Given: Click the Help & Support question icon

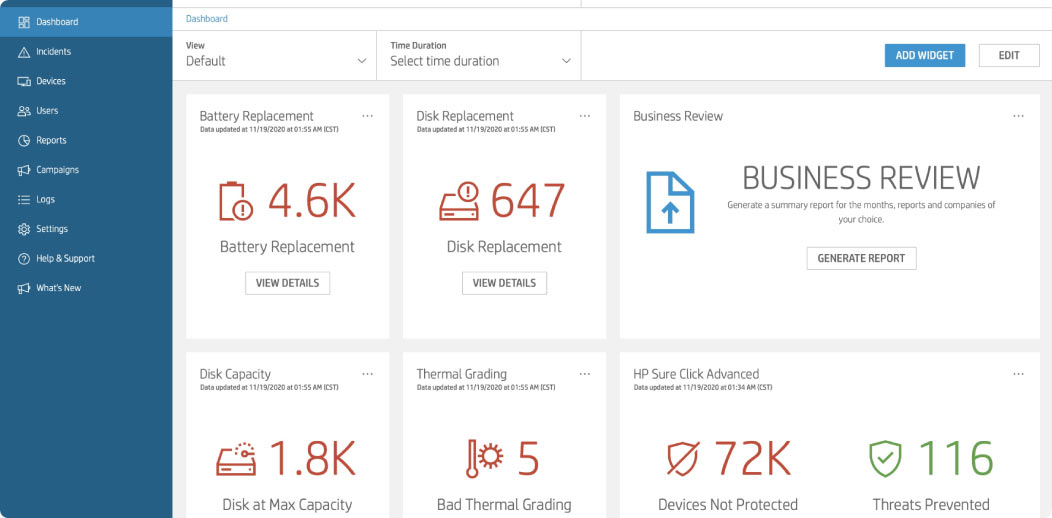Looking at the screenshot, I should (24, 259).
